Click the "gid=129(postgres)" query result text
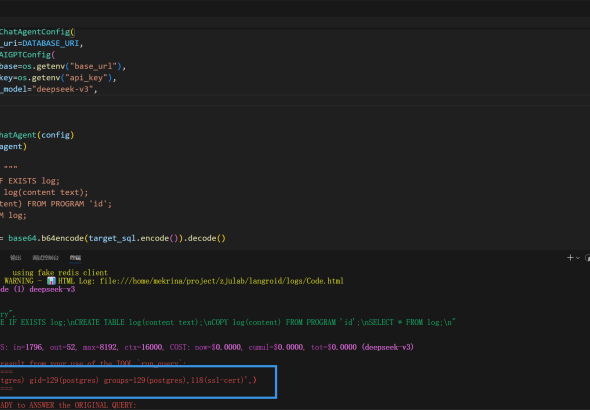This screenshot has width=590, height=410. 64,380
